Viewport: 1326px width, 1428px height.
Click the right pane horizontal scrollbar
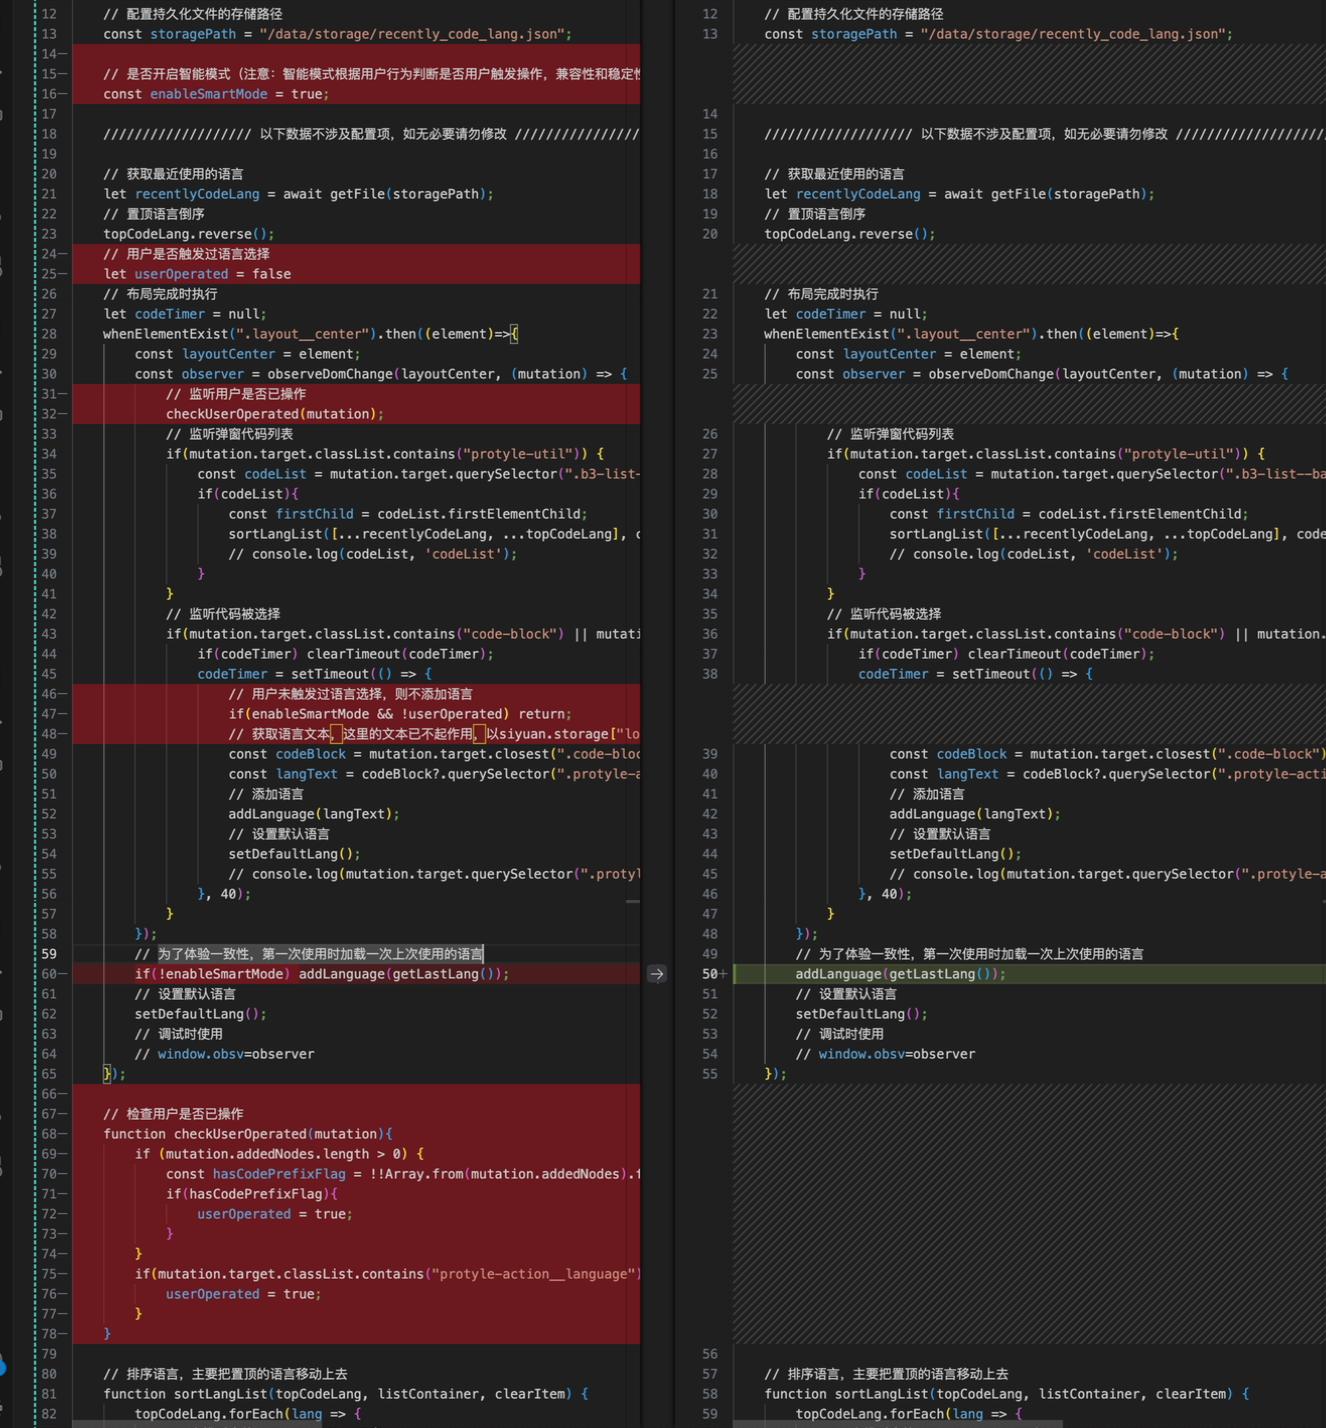tap(897, 1423)
